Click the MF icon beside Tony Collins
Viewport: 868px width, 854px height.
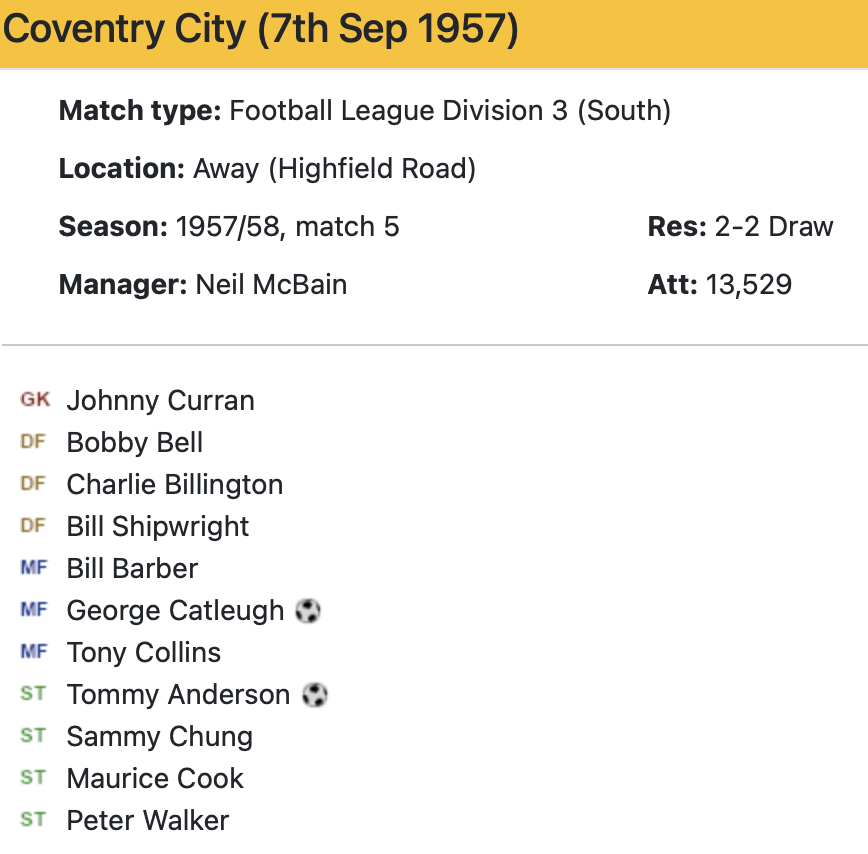coord(34,652)
